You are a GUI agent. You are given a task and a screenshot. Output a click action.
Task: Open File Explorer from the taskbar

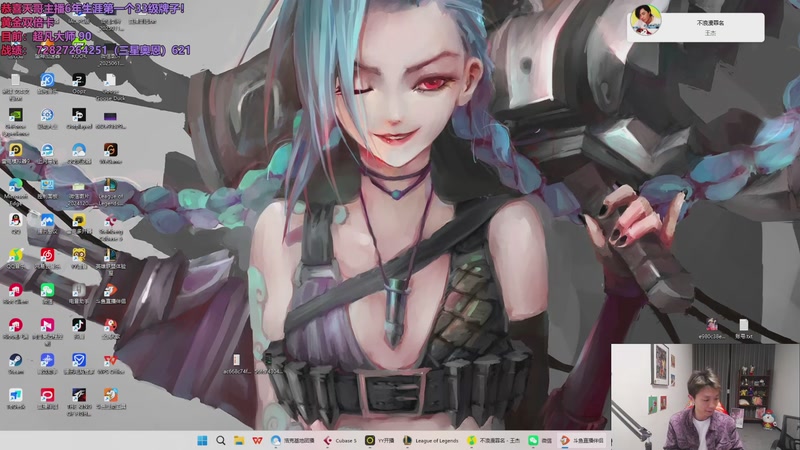(x=239, y=440)
